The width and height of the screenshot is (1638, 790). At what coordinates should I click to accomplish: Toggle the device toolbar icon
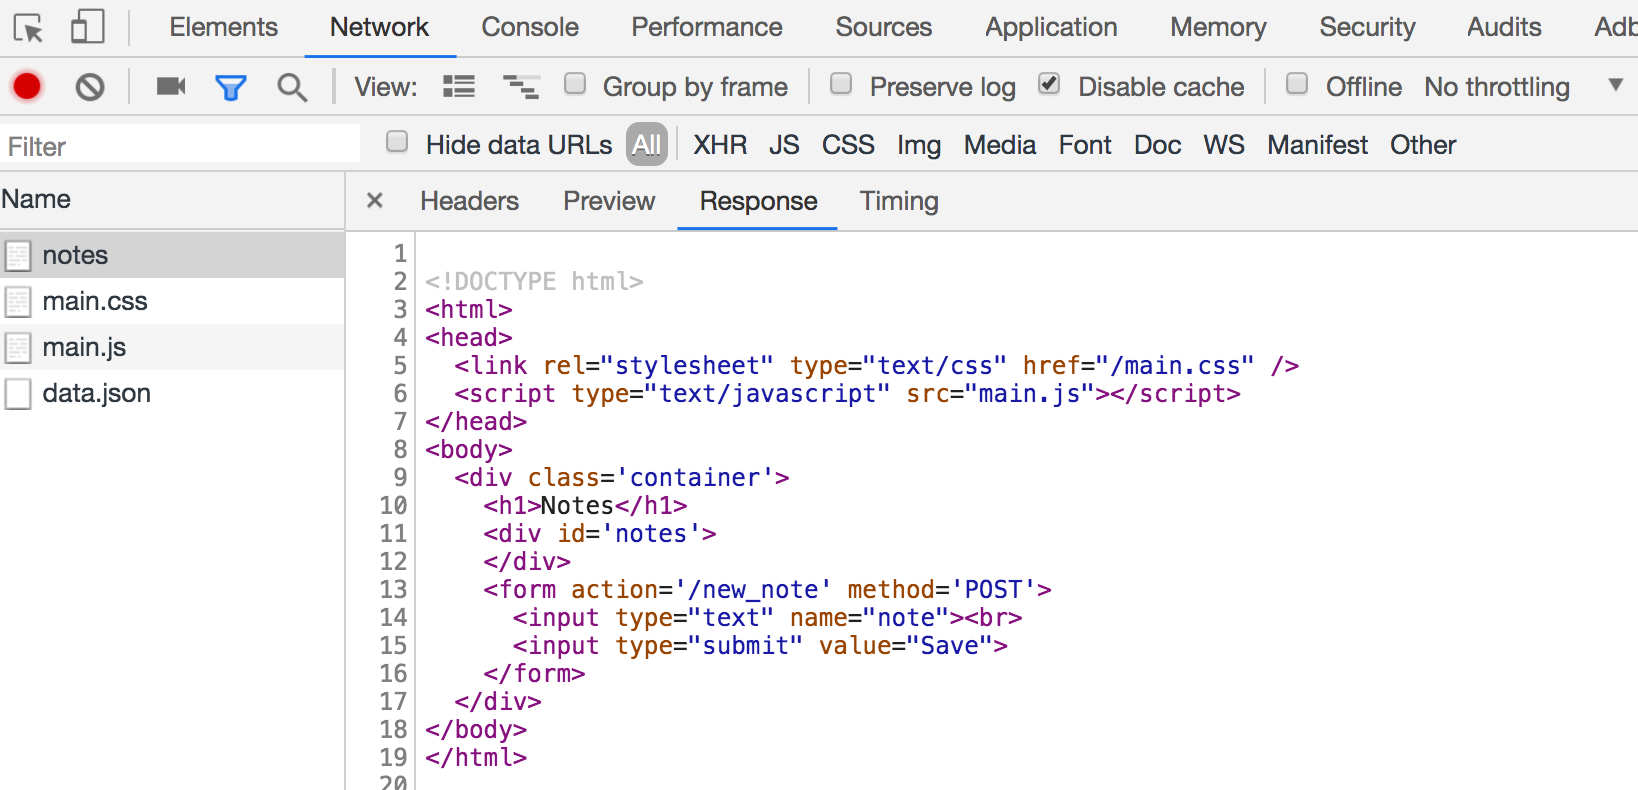click(87, 27)
